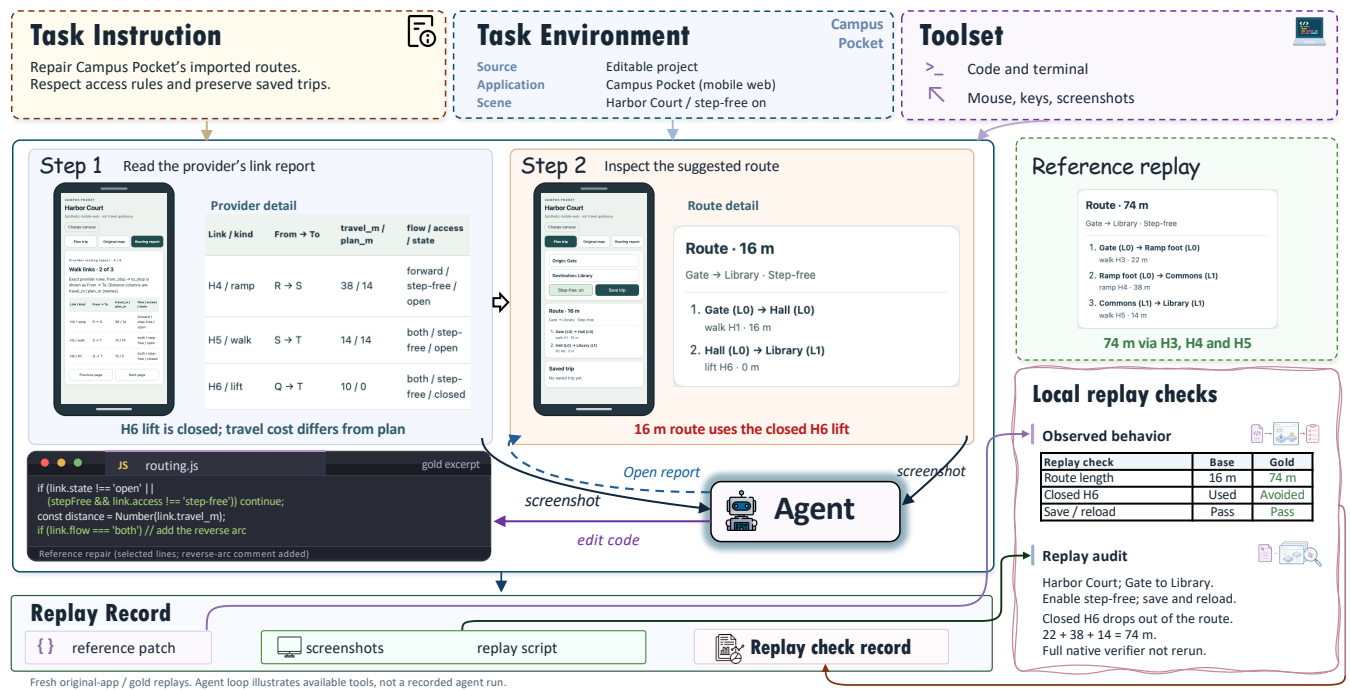Select the routing.js editor tab
The width and height of the screenshot is (1350, 690).
[x=215, y=465]
